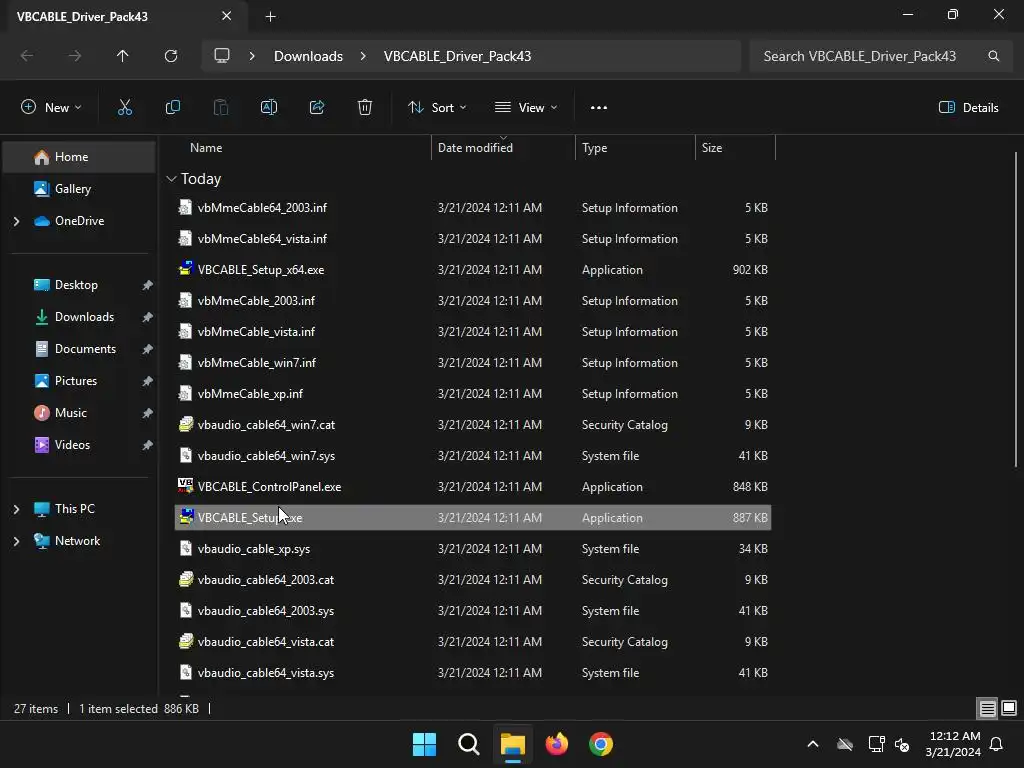Open the Sort dropdown
Image resolution: width=1024 pixels, height=768 pixels.
[x=437, y=108]
